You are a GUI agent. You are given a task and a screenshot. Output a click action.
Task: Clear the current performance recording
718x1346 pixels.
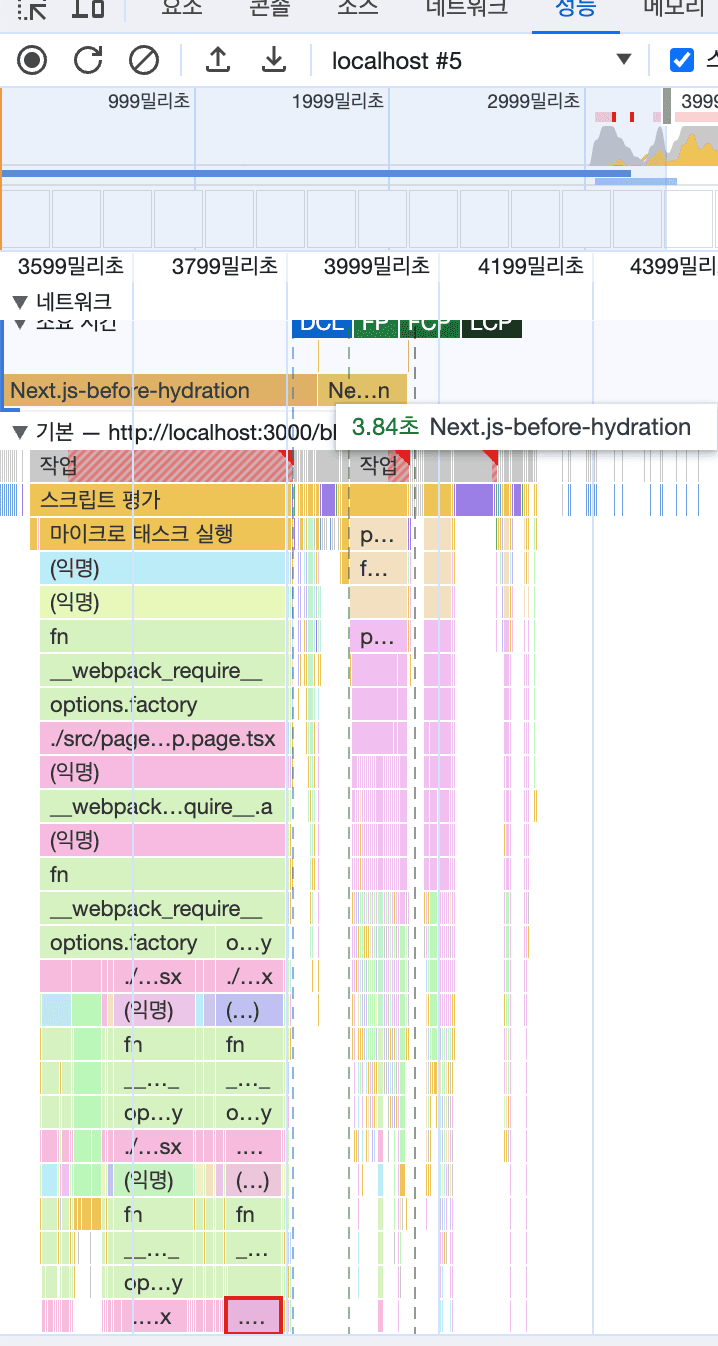(x=144, y=60)
